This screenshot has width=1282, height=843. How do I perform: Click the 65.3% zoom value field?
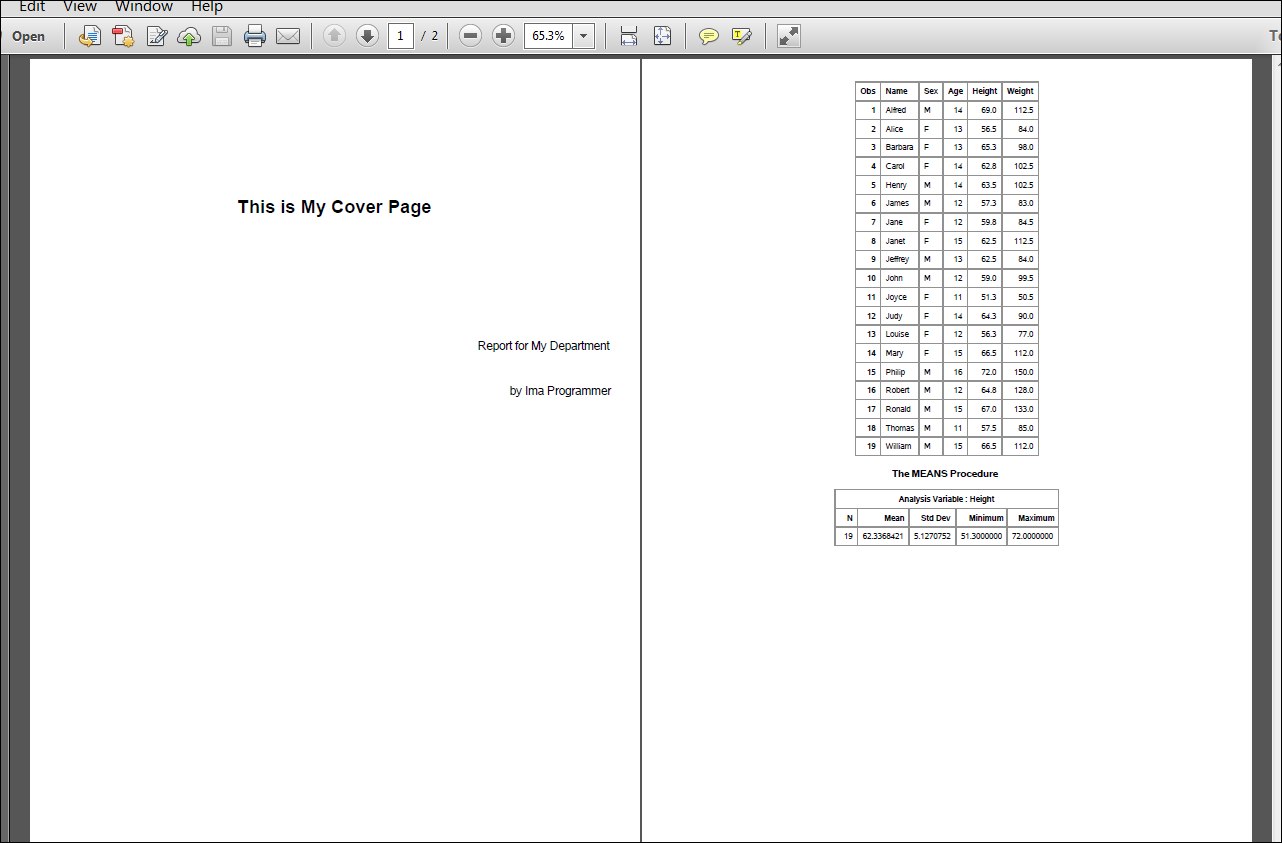pos(548,36)
